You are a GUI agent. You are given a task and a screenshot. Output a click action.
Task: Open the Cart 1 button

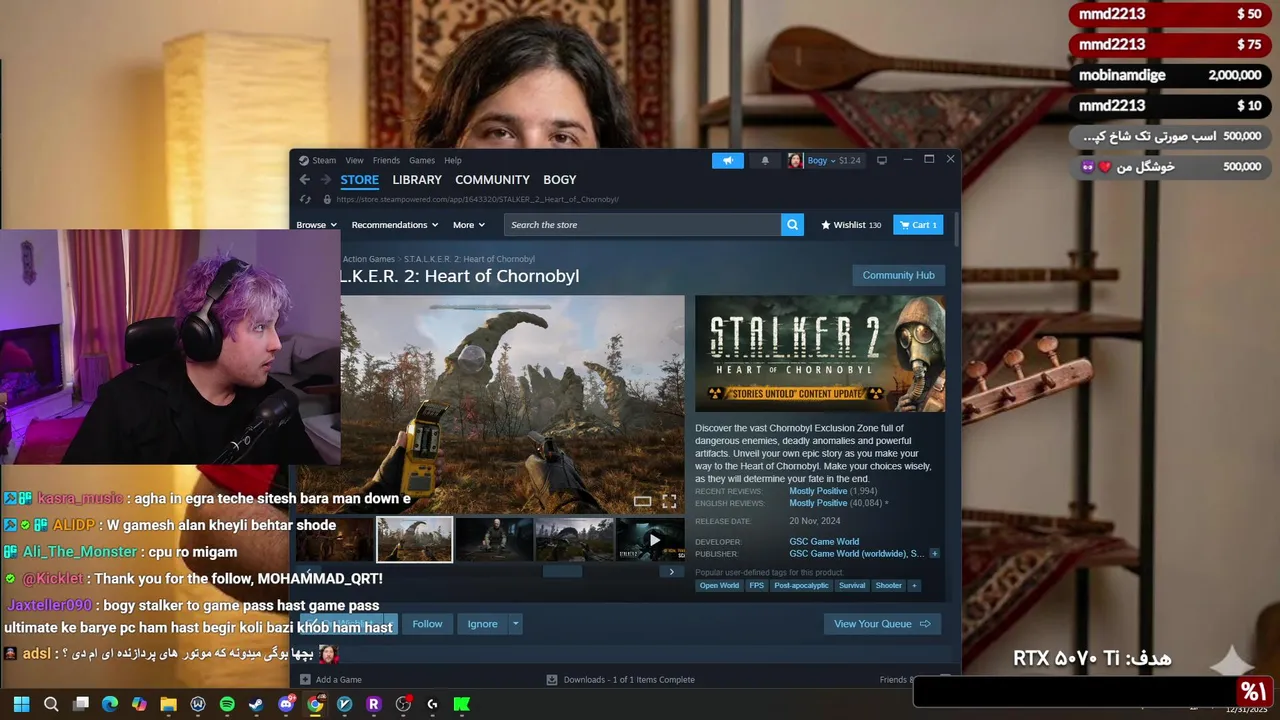[x=918, y=225]
